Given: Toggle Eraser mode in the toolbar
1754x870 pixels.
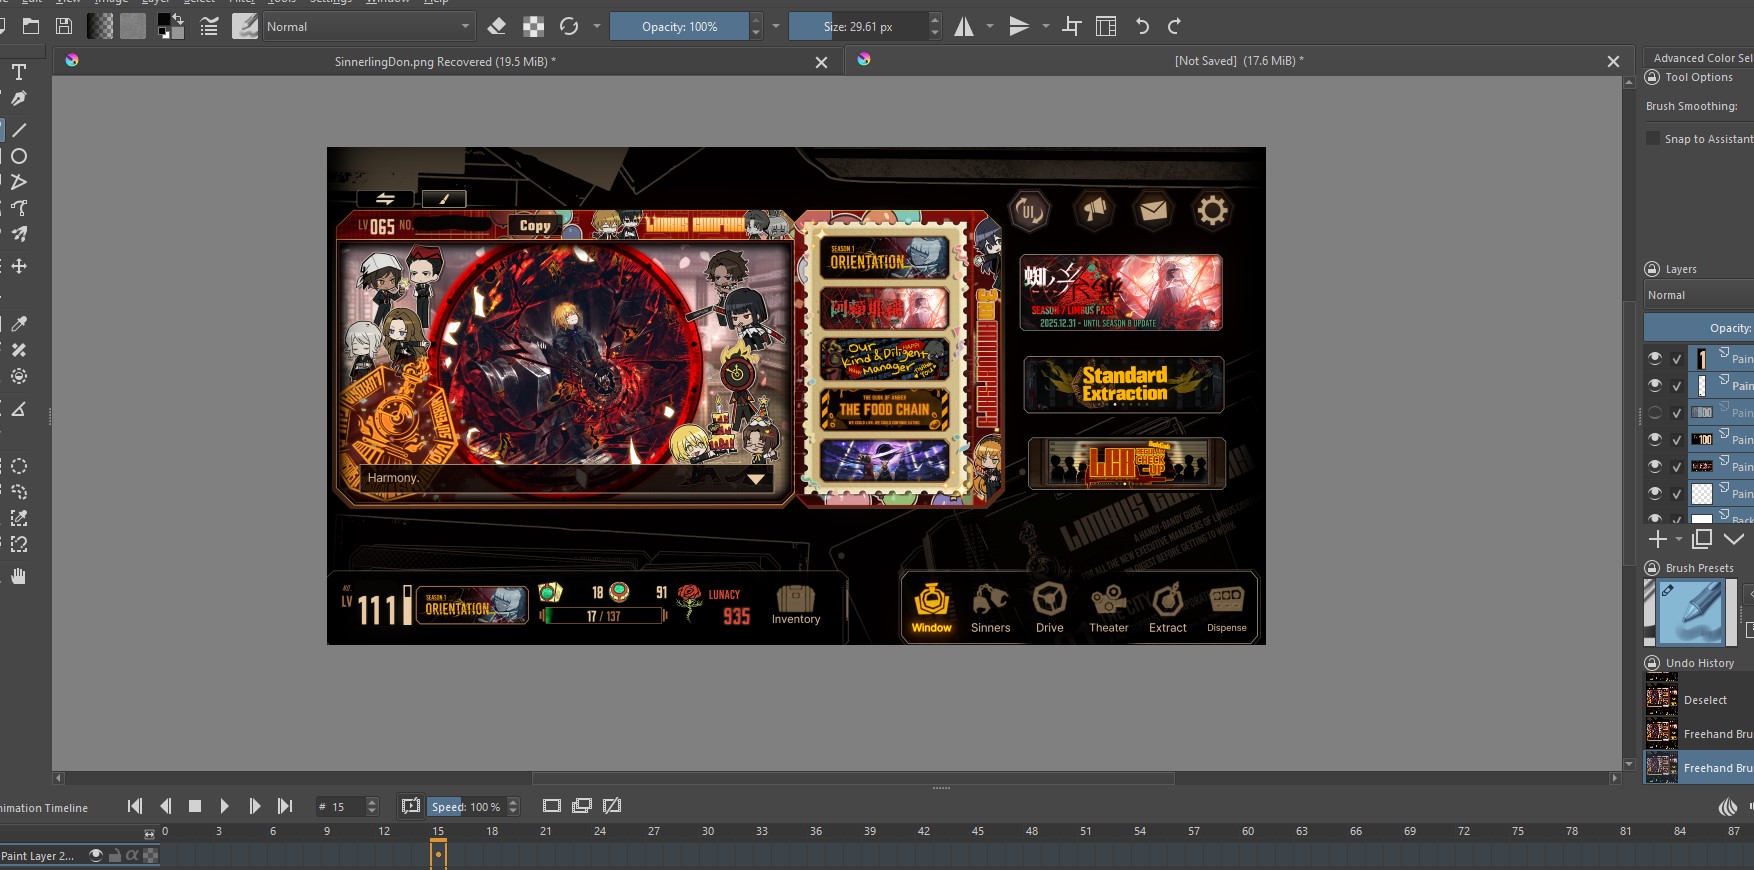Looking at the screenshot, I should [496, 27].
